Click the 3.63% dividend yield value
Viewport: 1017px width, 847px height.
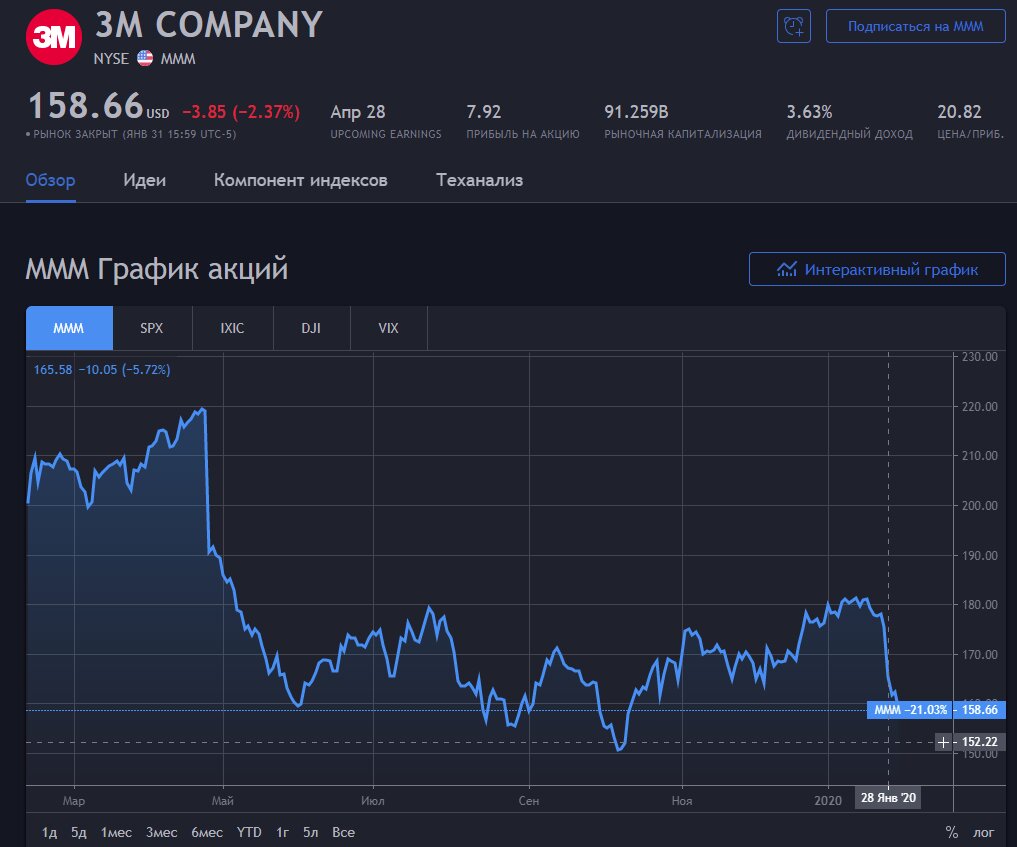809,112
